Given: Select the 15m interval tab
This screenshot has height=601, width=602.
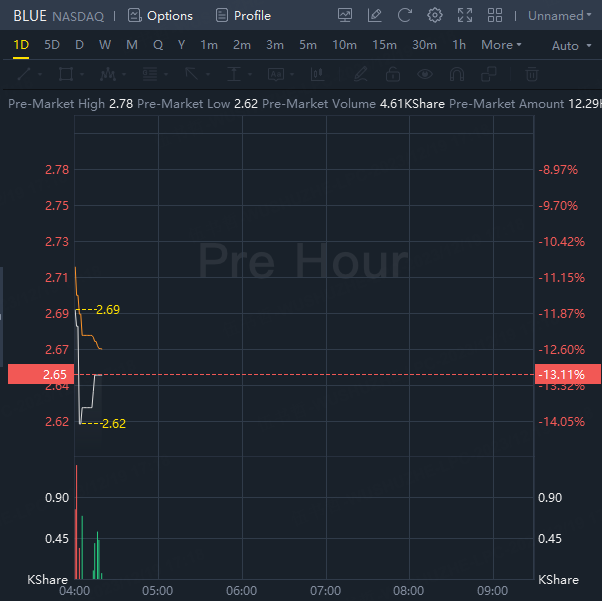Looking at the screenshot, I should [x=384, y=45].
